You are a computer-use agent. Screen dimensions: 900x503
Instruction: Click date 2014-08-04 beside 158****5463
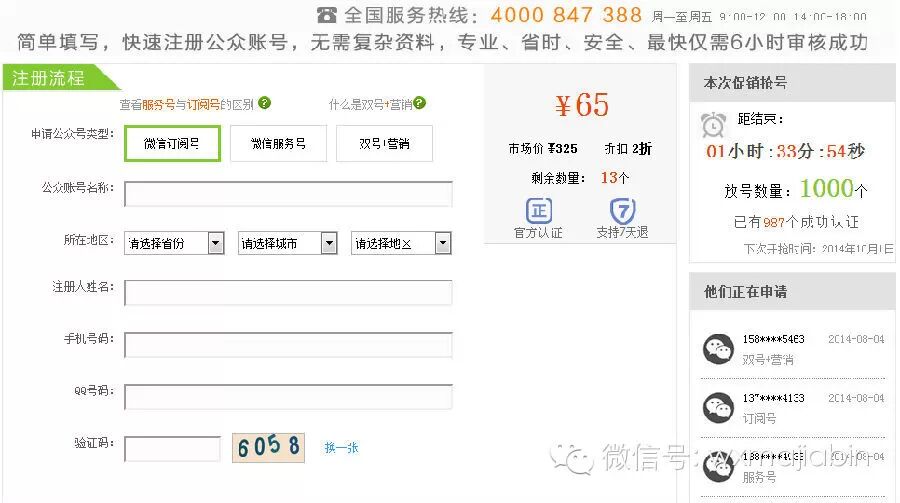[x=856, y=339]
